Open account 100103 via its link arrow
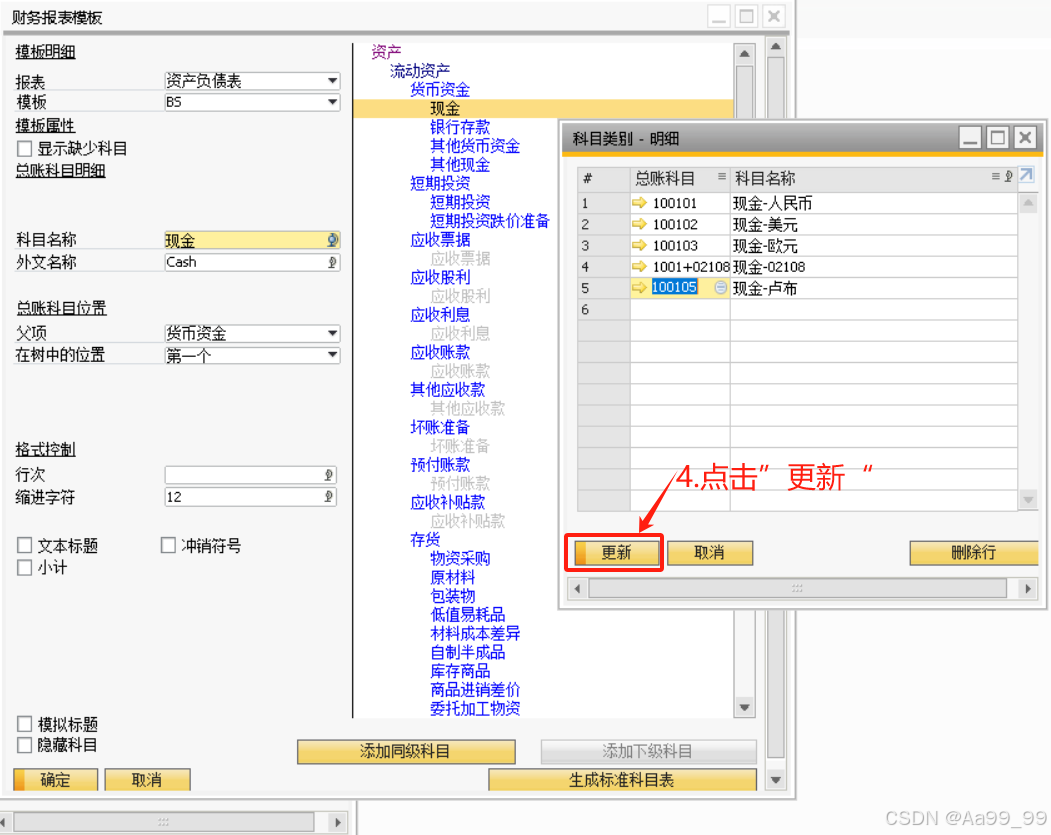The width and height of the screenshot is (1051, 835). pos(640,245)
